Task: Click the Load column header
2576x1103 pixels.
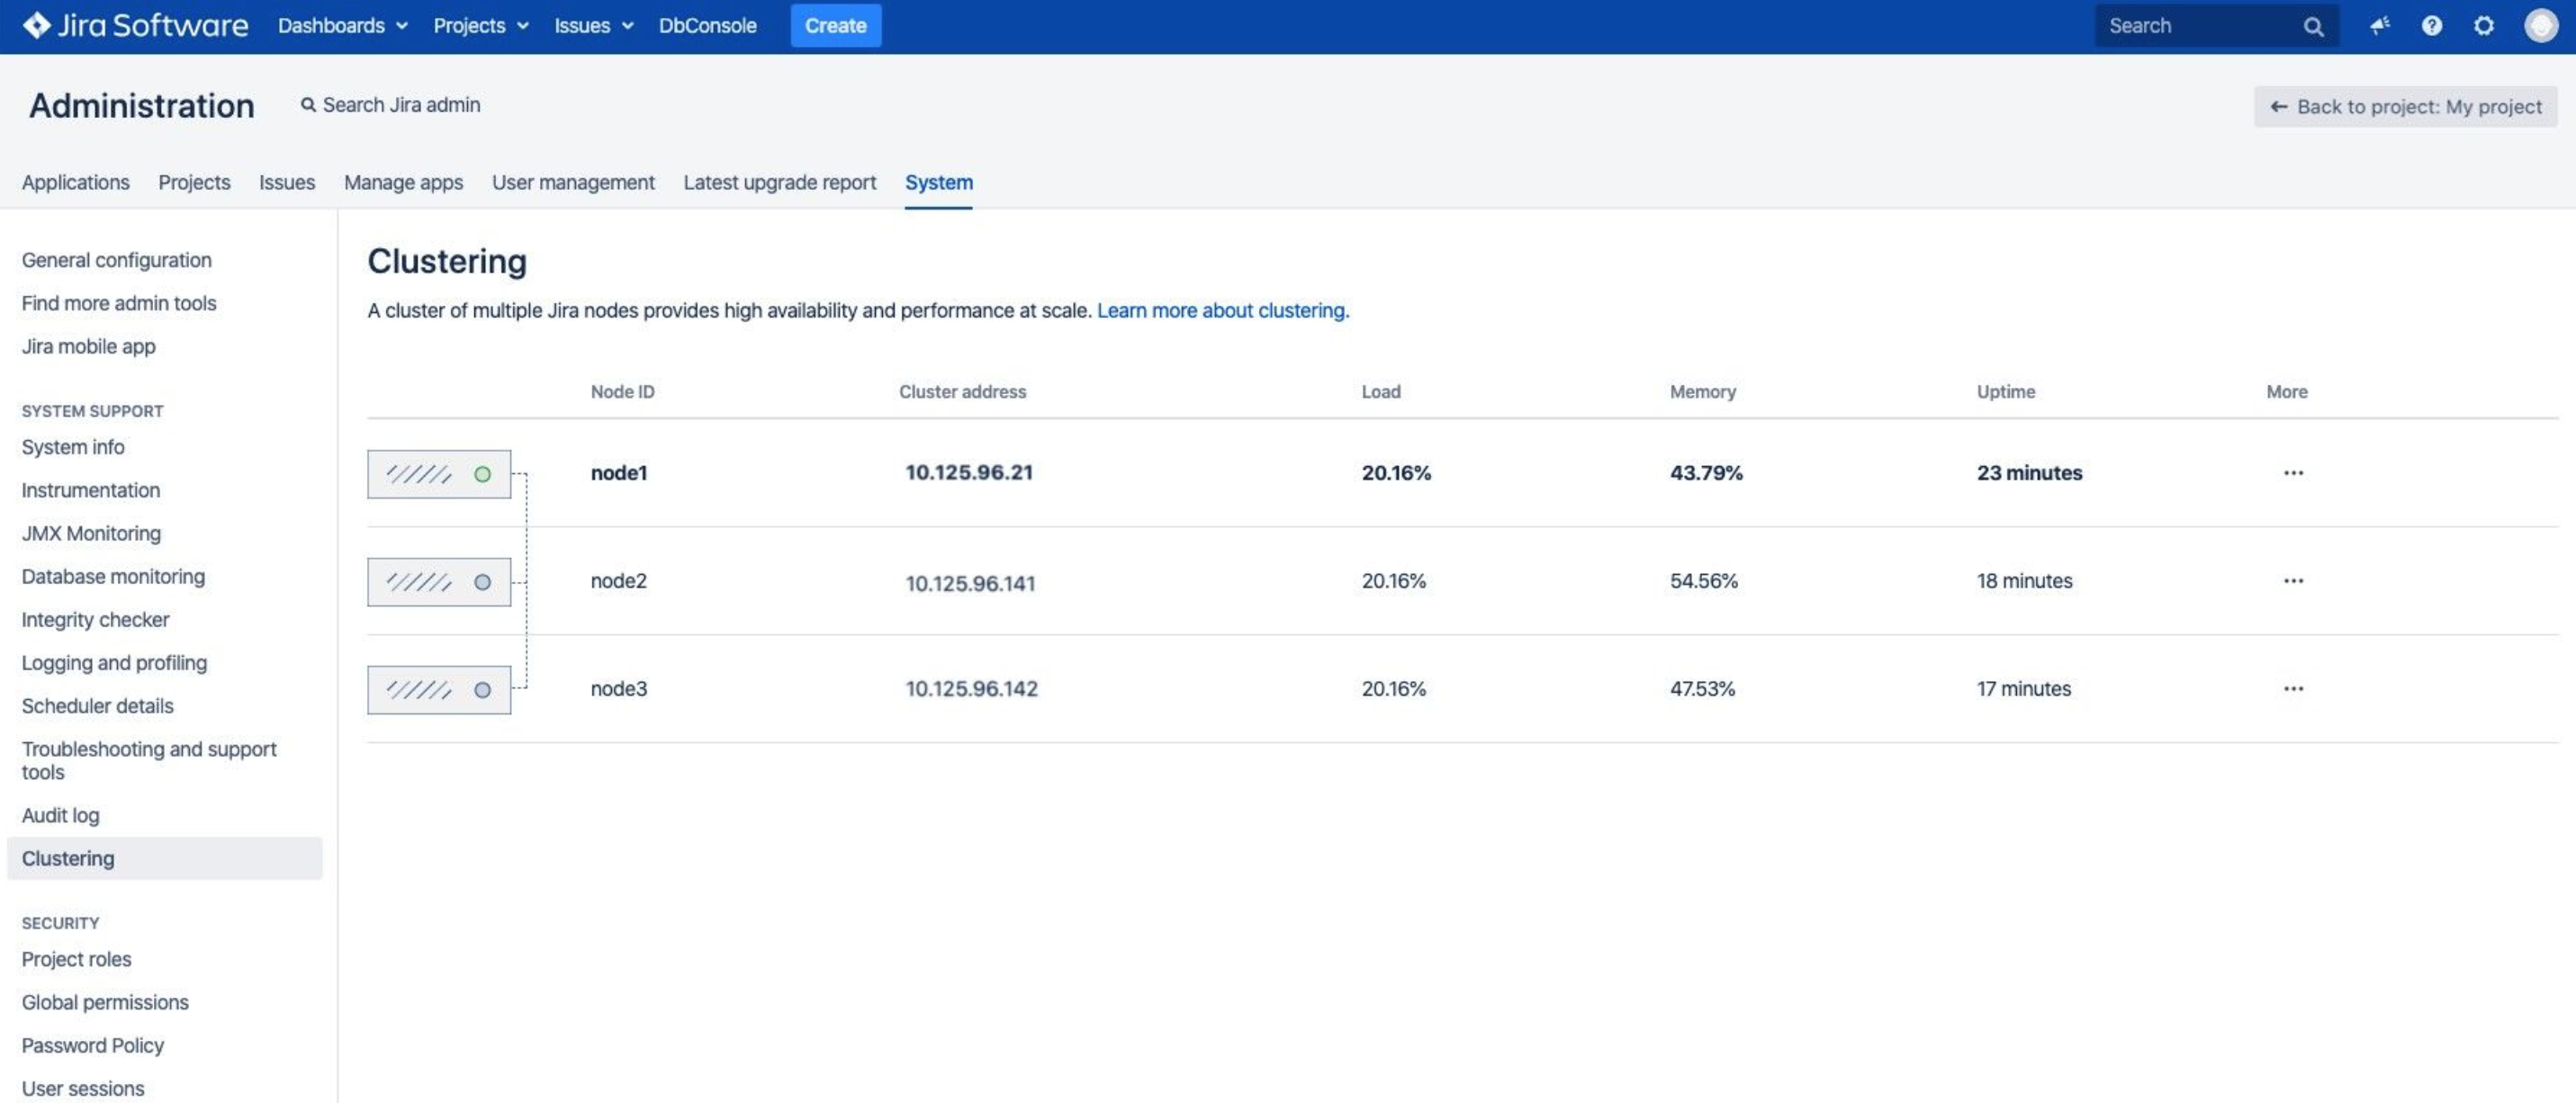Action: [x=1380, y=392]
